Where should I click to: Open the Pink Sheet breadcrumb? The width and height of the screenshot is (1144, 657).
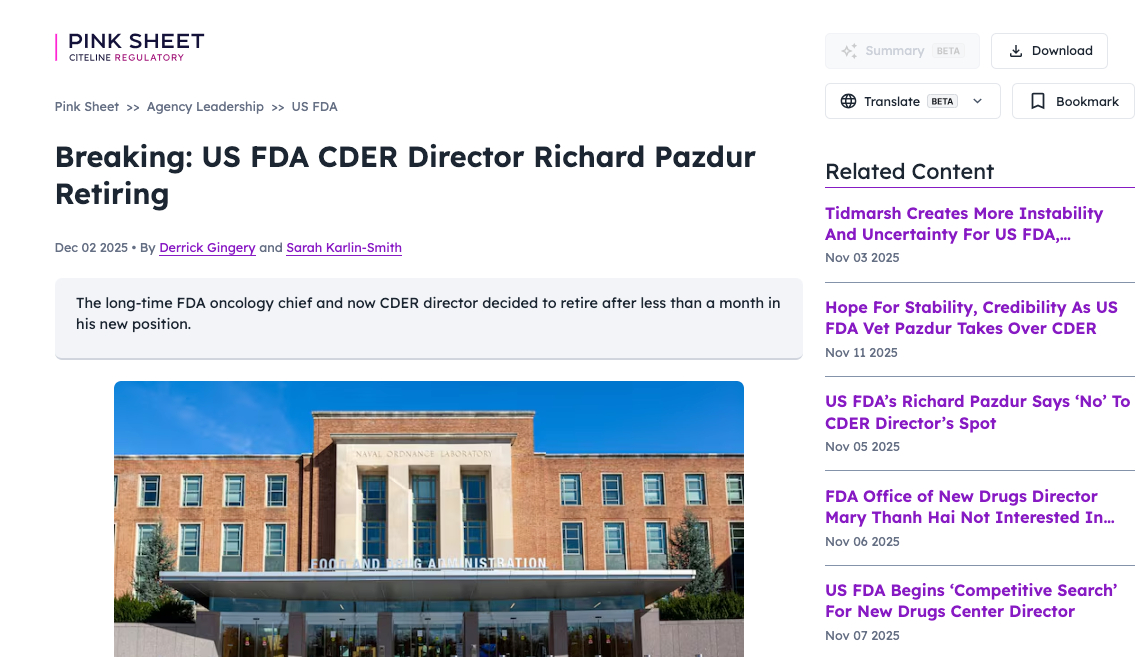click(87, 107)
